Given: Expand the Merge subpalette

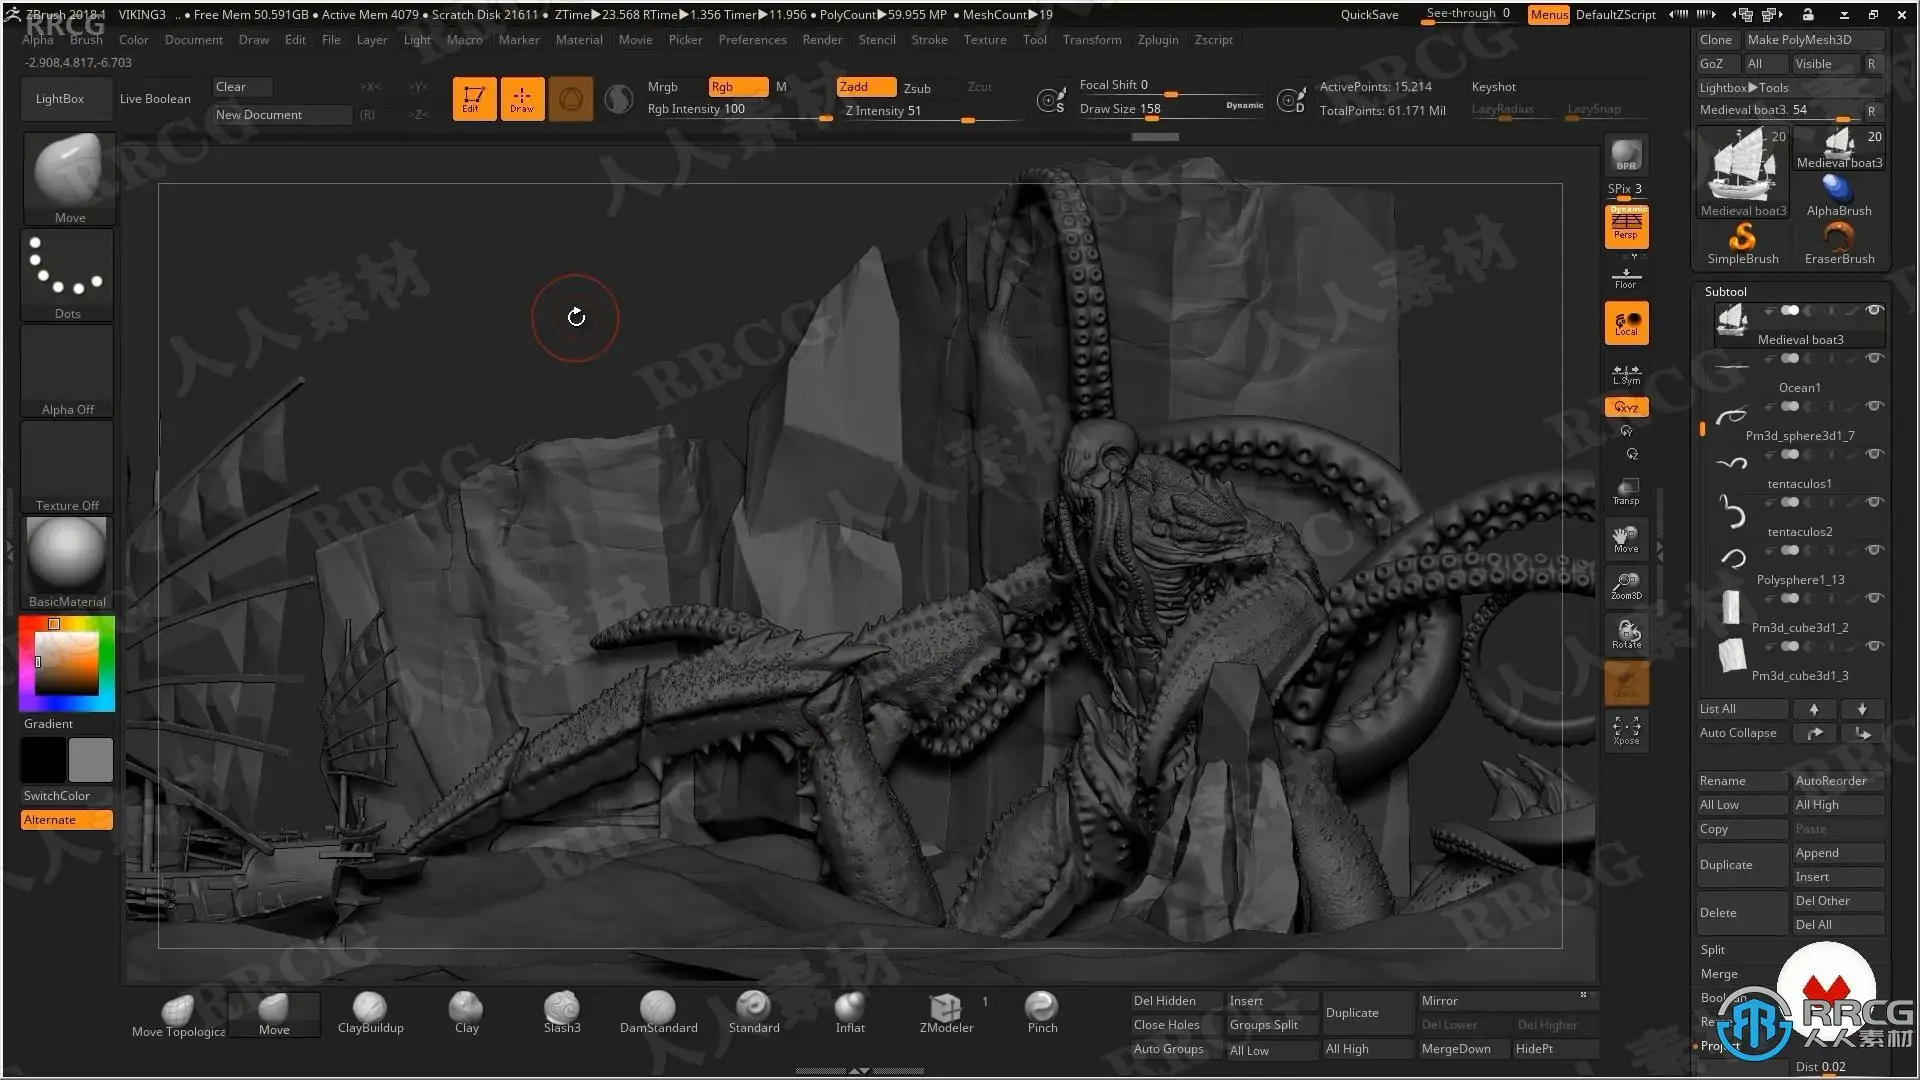Looking at the screenshot, I should click(x=1719, y=974).
